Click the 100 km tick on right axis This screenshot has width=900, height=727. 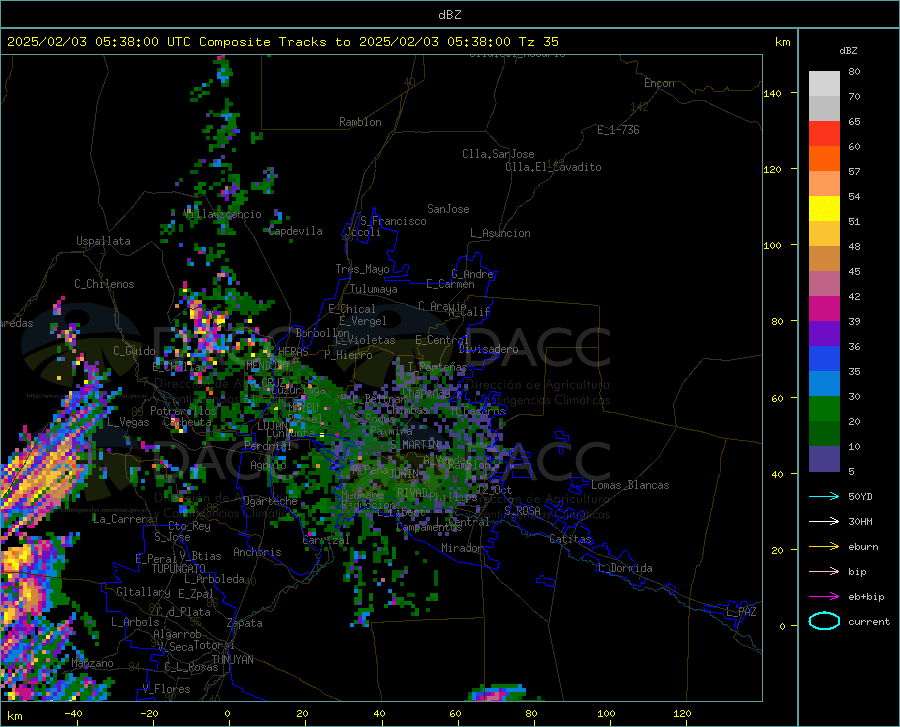[772, 245]
